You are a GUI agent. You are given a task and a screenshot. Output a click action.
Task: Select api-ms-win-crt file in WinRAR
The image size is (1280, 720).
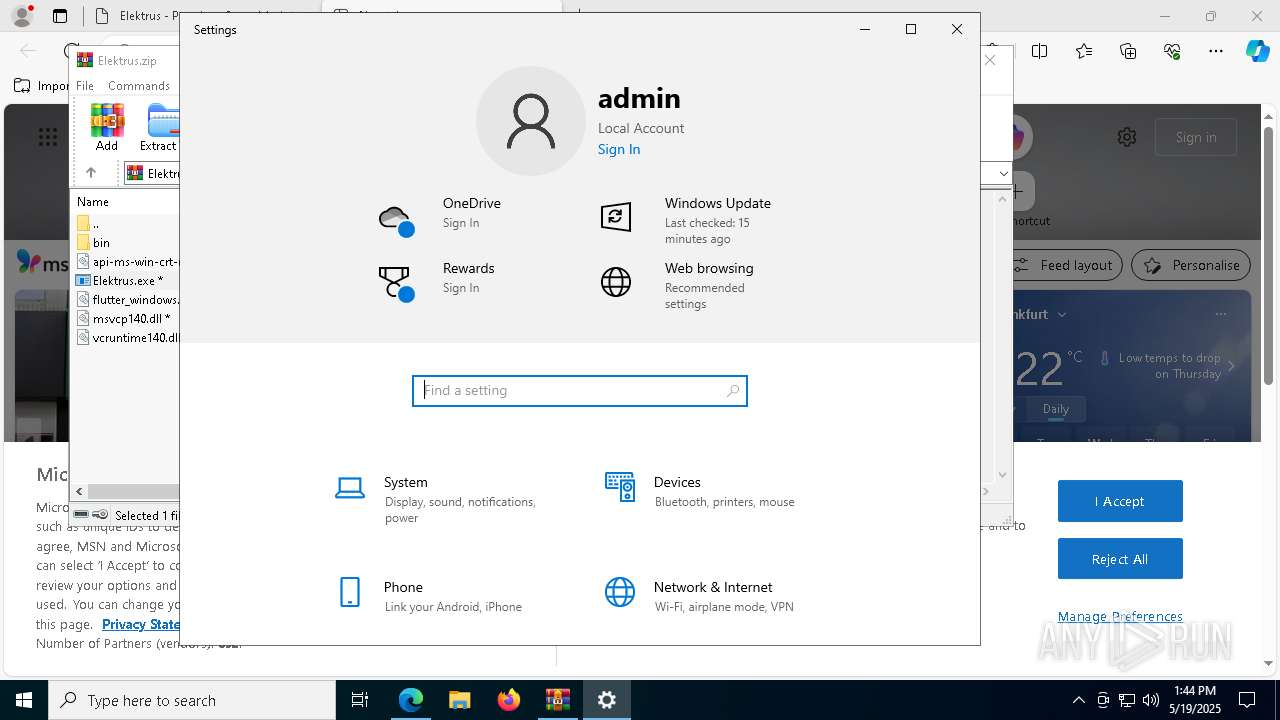pos(128,262)
